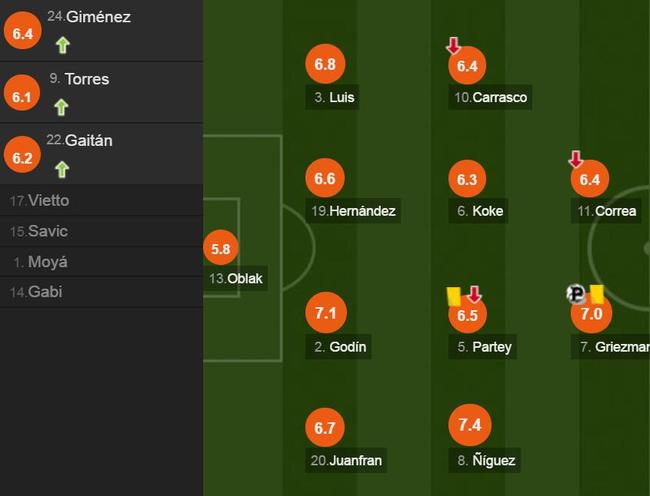
Task: Click Partey's red substituted-off arrow
Action: point(475,294)
